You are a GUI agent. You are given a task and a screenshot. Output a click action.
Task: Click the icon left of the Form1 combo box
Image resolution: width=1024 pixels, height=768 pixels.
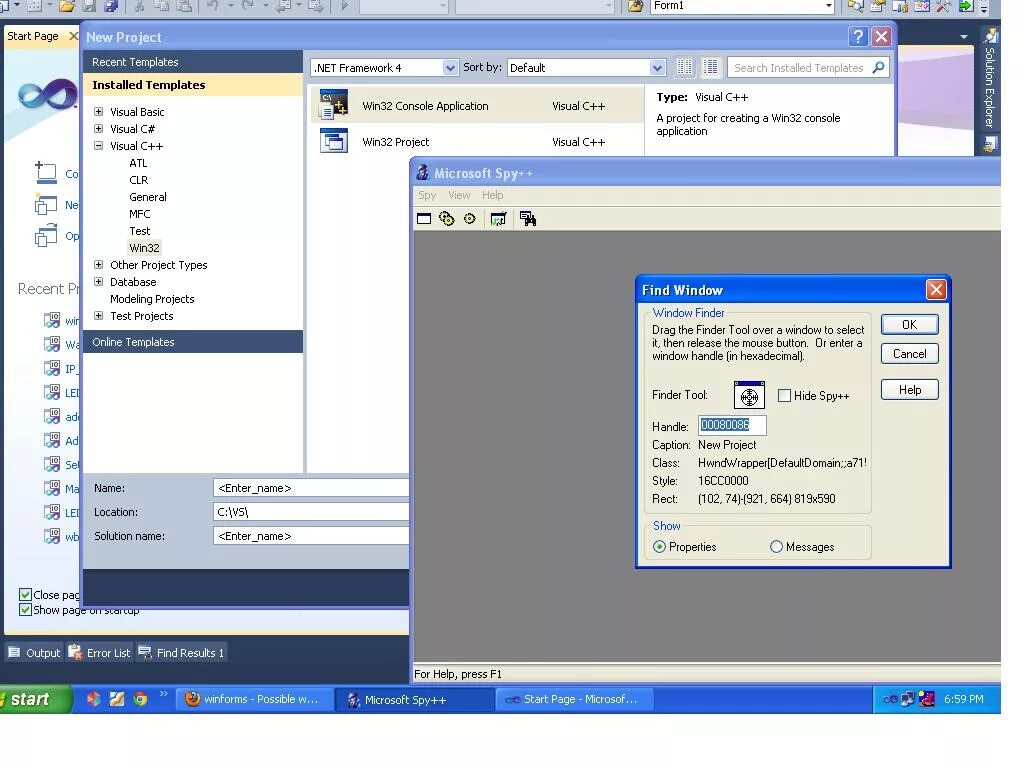(635, 6)
